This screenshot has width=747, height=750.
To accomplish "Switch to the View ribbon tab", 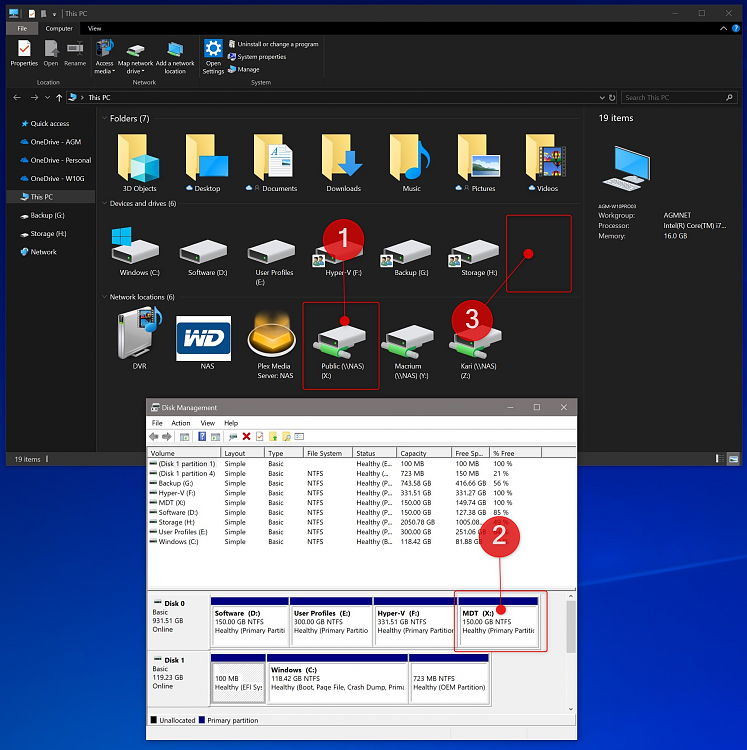I will coord(95,28).
